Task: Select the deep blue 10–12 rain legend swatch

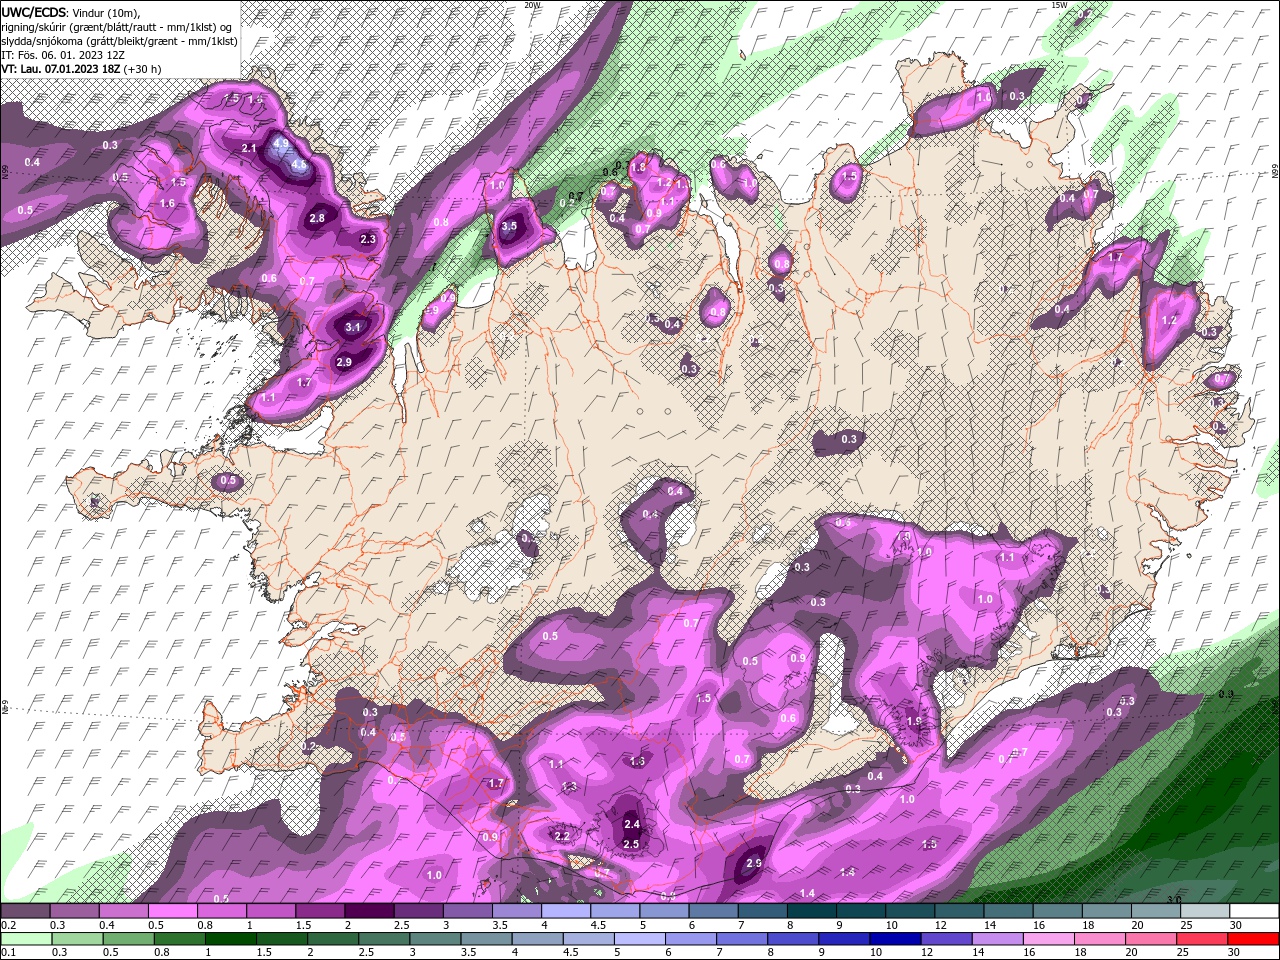Action: [x=894, y=939]
